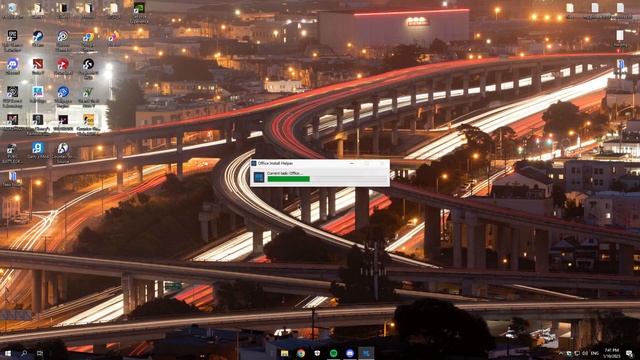Open the Recycle Bin desktop icon
Viewport: 640px width, 360px height.
coord(12,11)
